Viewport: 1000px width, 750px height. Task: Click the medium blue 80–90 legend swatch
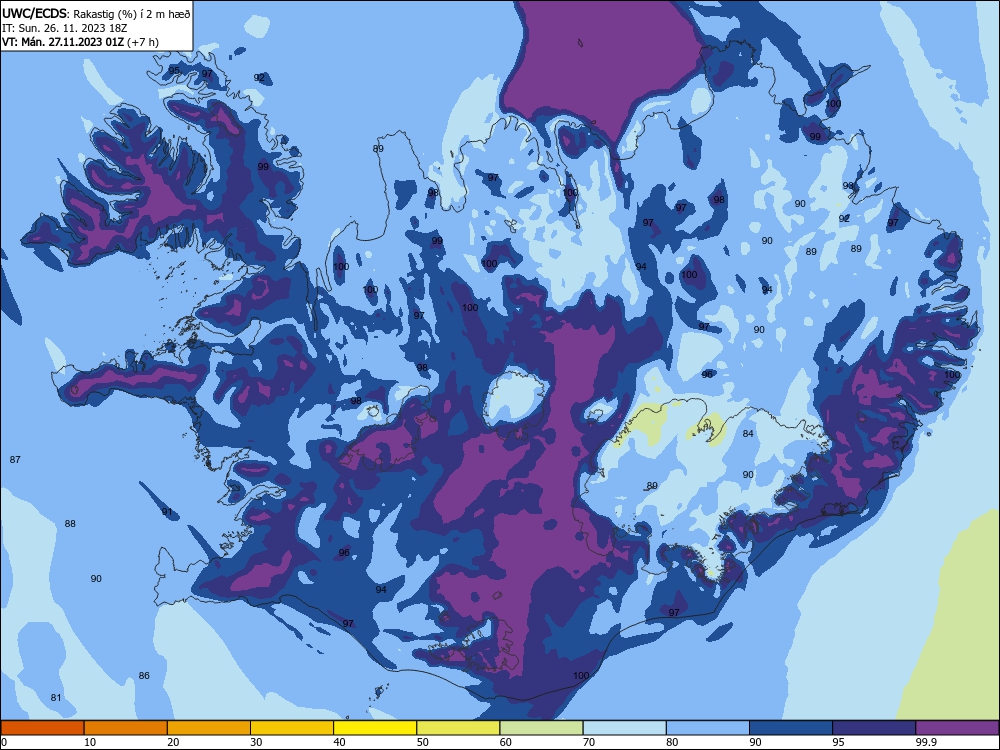pyautogui.click(x=708, y=728)
